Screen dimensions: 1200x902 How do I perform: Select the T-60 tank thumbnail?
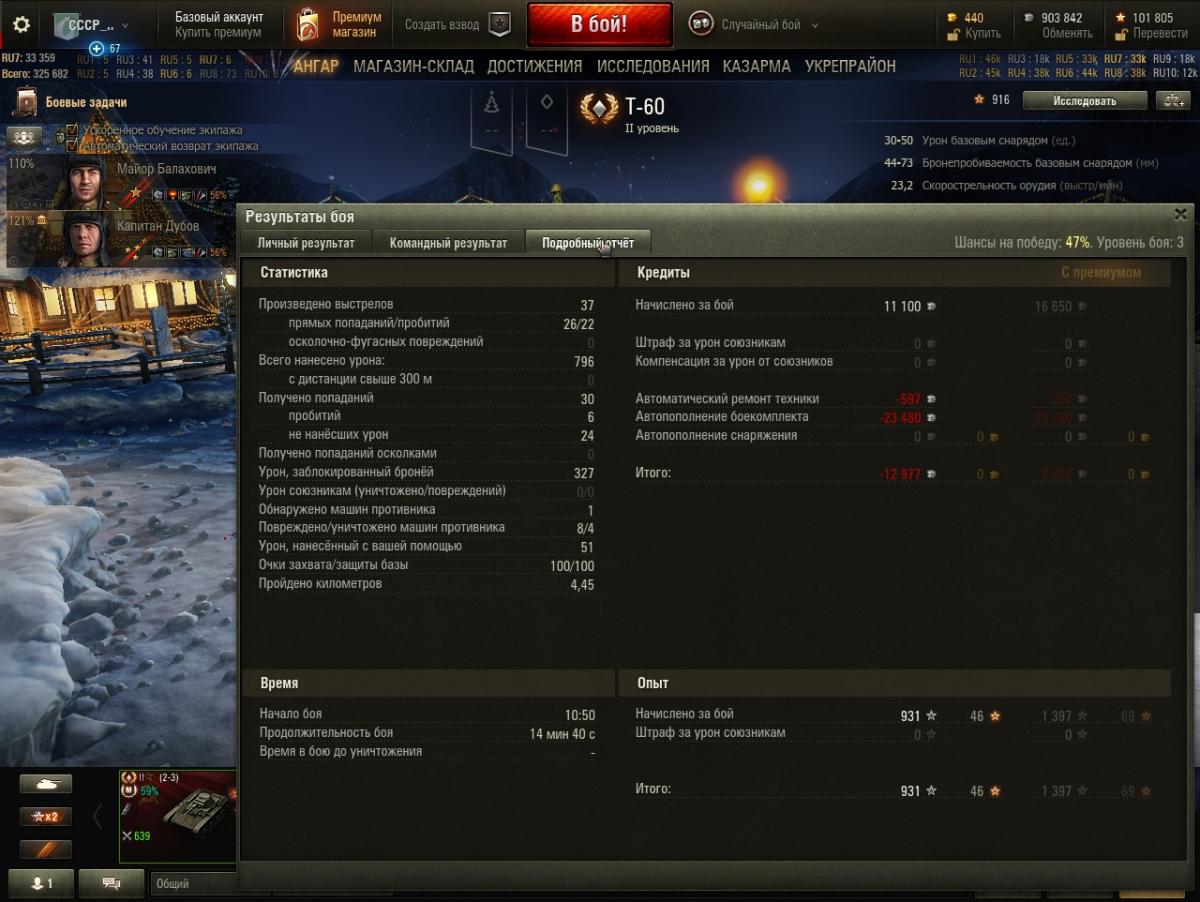click(177, 816)
